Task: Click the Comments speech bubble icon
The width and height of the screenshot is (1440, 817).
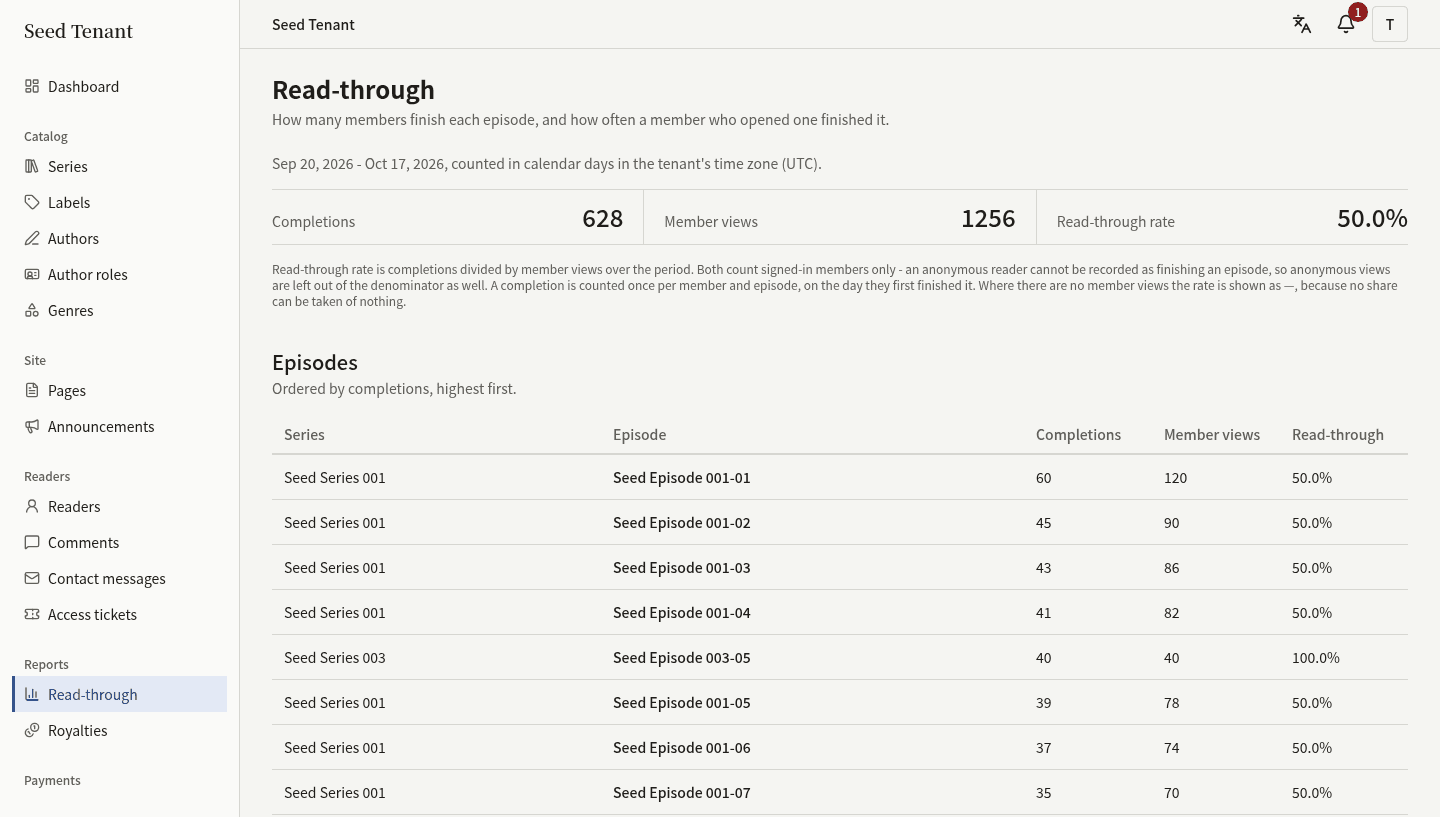Action: (32, 542)
